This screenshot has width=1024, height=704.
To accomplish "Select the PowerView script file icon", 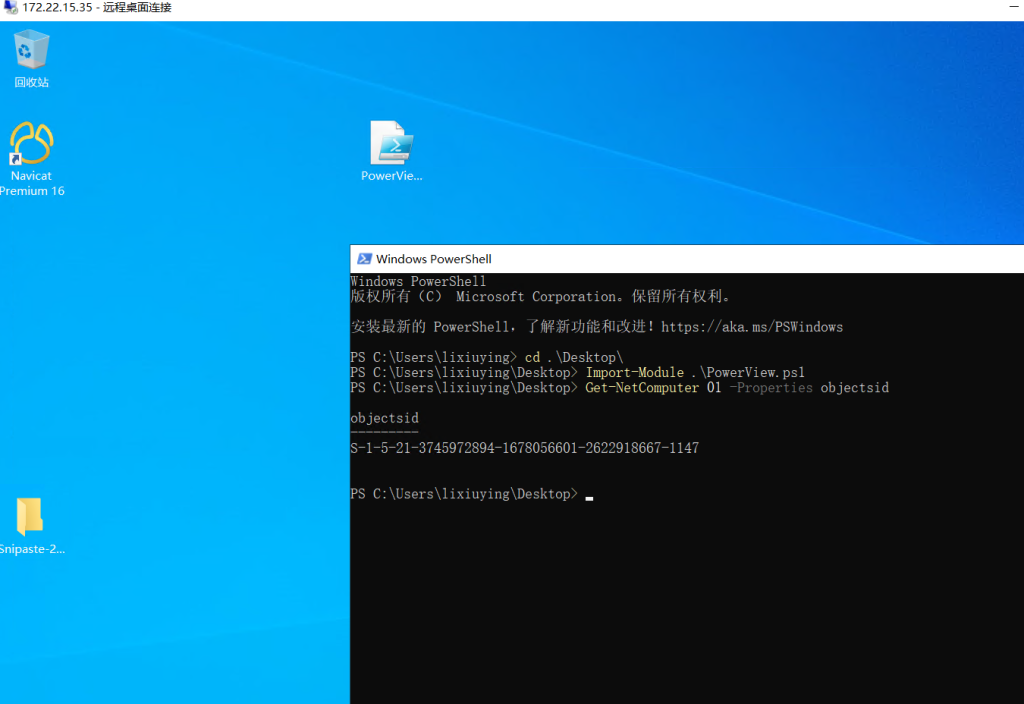I will point(391,143).
